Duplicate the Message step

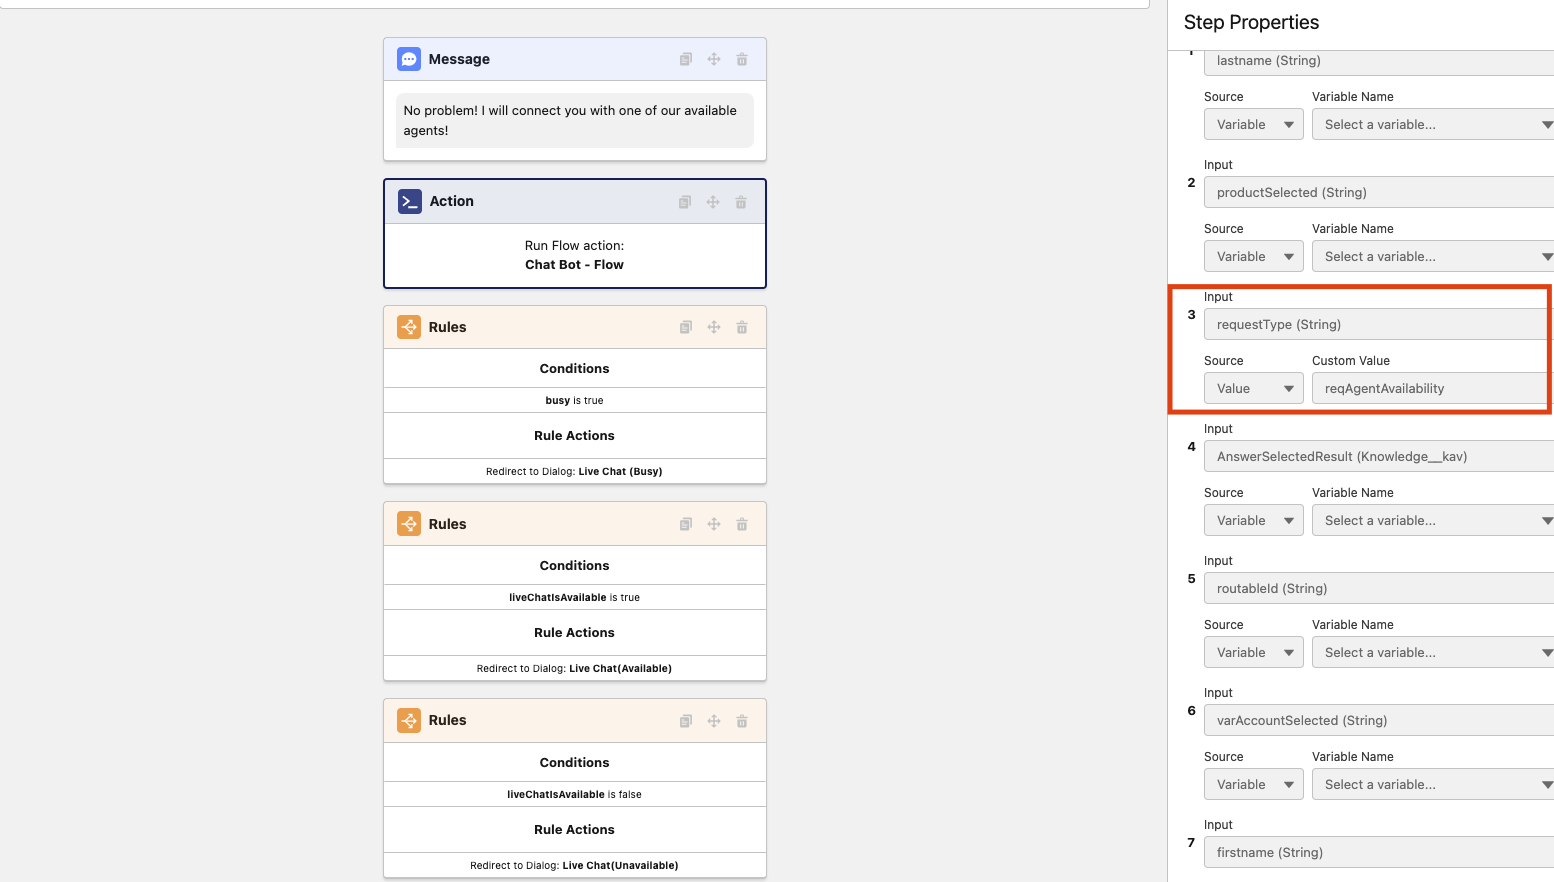(685, 59)
